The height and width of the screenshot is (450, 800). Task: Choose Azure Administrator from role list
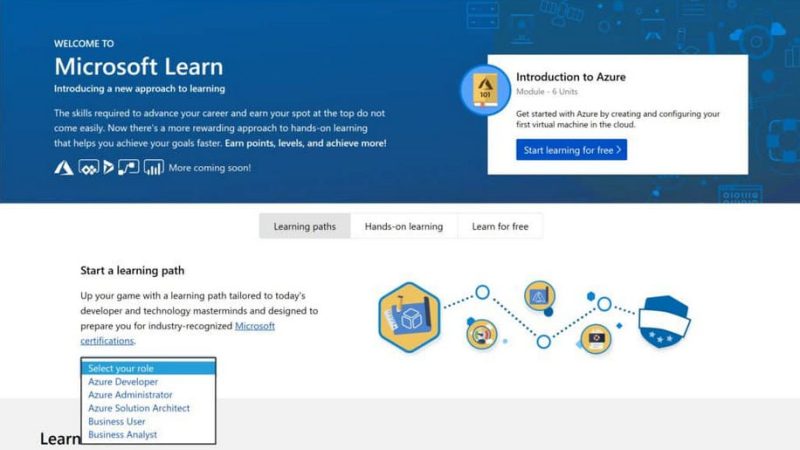click(130, 395)
